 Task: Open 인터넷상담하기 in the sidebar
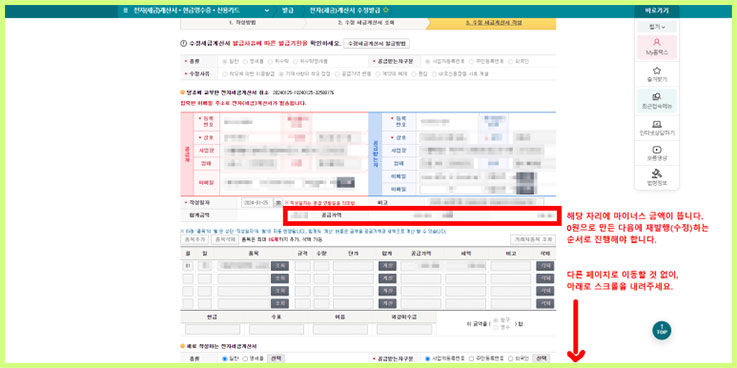657,127
